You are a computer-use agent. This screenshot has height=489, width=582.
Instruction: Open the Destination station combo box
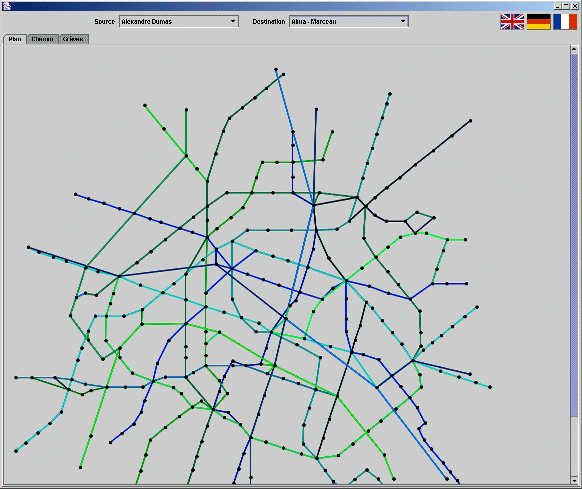[349, 21]
